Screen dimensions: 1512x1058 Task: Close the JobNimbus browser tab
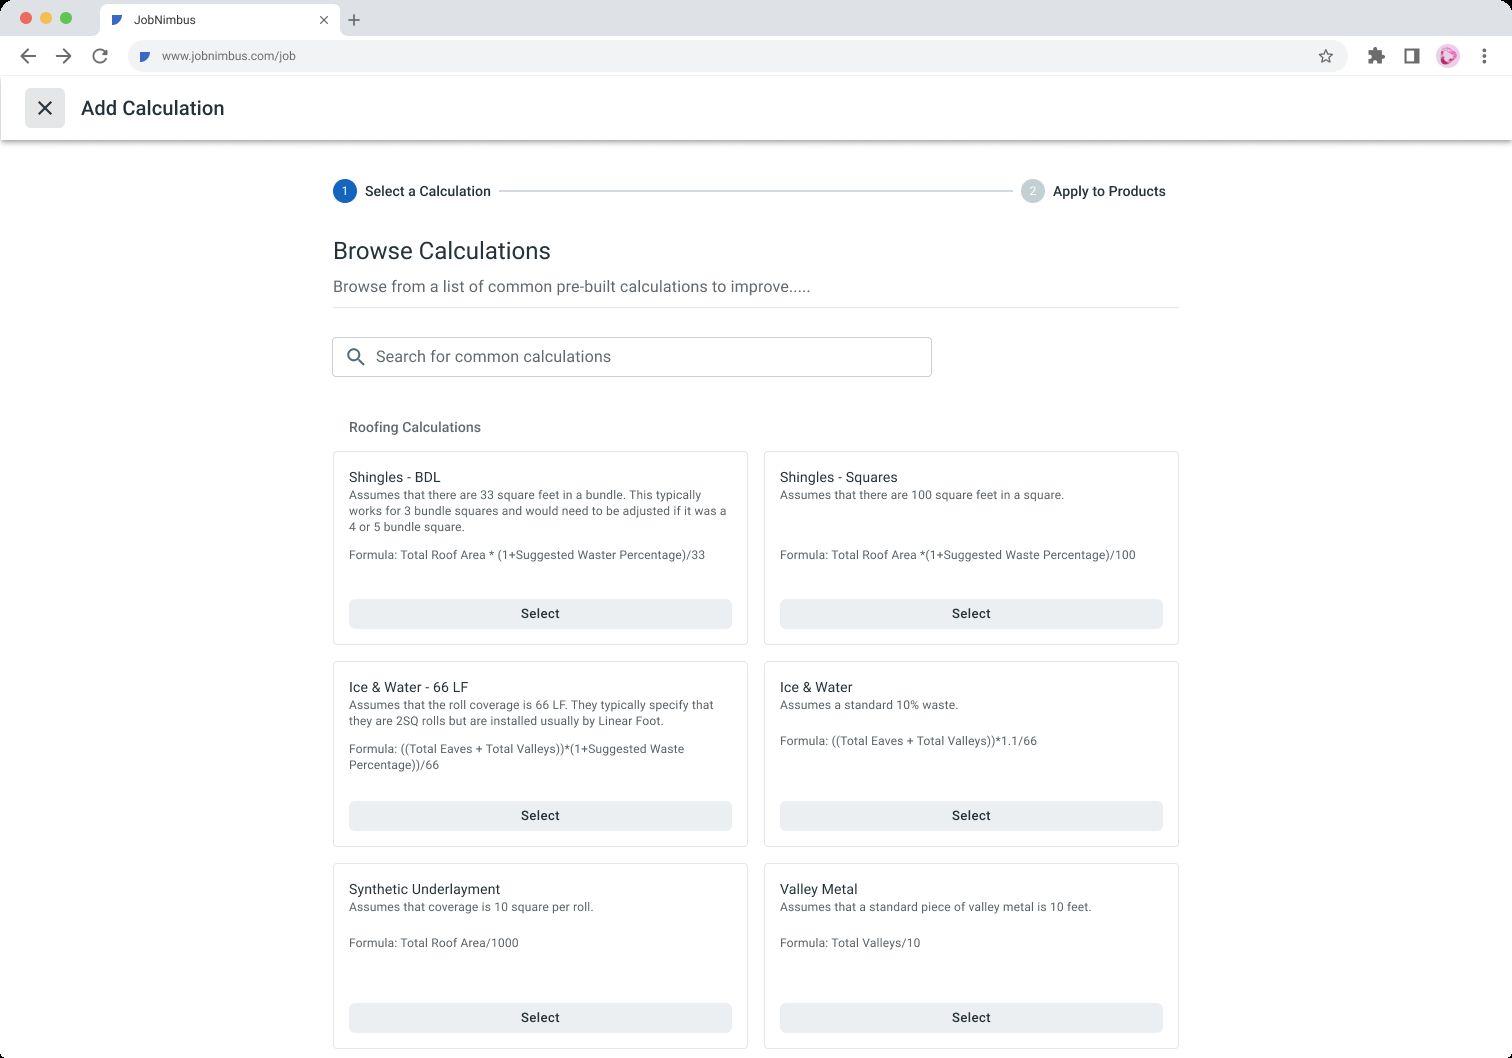tap(324, 20)
